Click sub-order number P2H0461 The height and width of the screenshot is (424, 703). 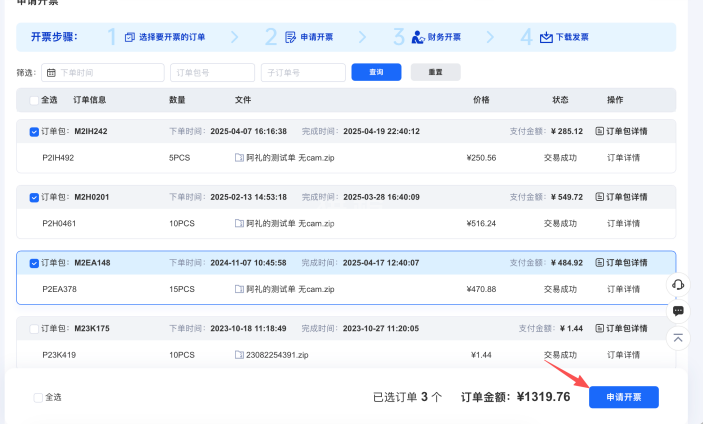(x=59, y=223)
